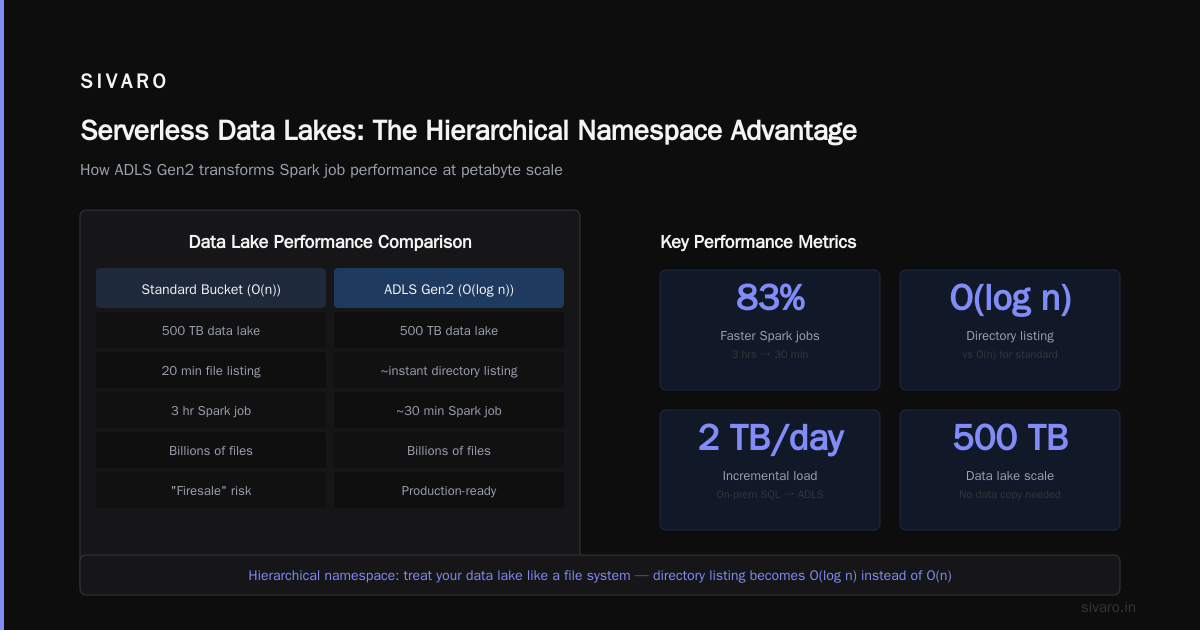Click the "Firesale" risk cell

pyautogui.click(x=211, y=490)
